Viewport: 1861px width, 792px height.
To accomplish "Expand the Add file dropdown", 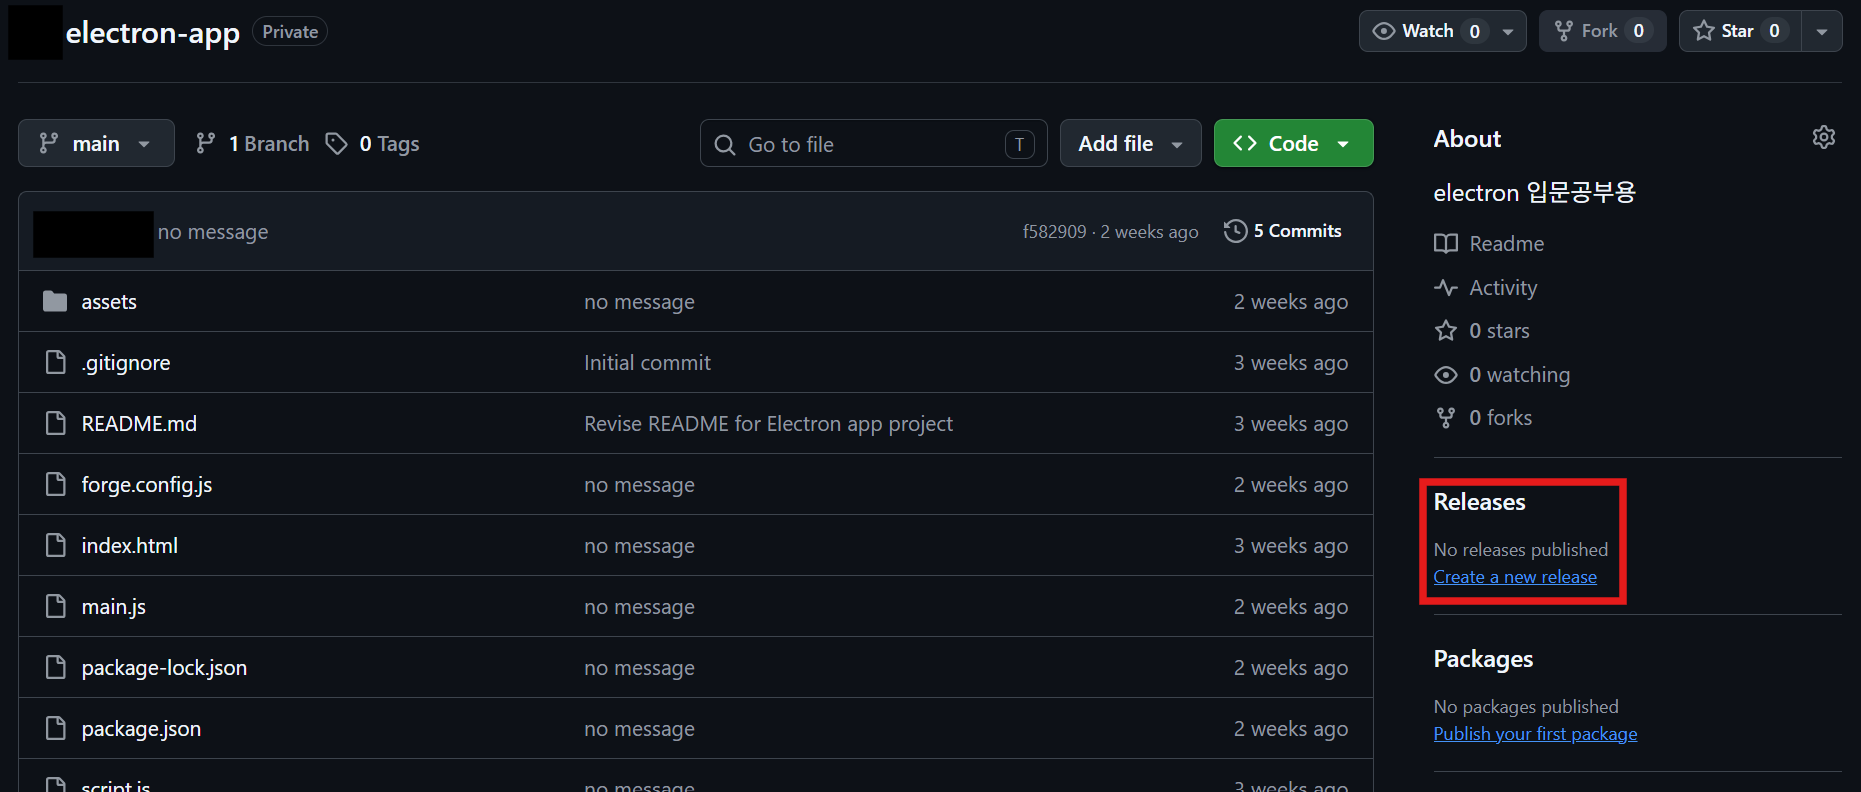I will click(1130, 143).
